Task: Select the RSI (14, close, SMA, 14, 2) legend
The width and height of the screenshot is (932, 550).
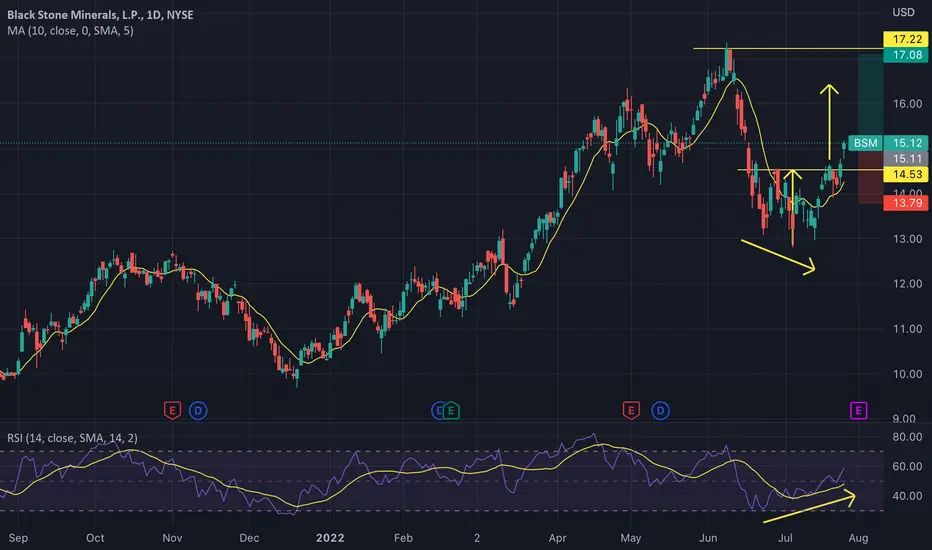Action: [72, 438]
